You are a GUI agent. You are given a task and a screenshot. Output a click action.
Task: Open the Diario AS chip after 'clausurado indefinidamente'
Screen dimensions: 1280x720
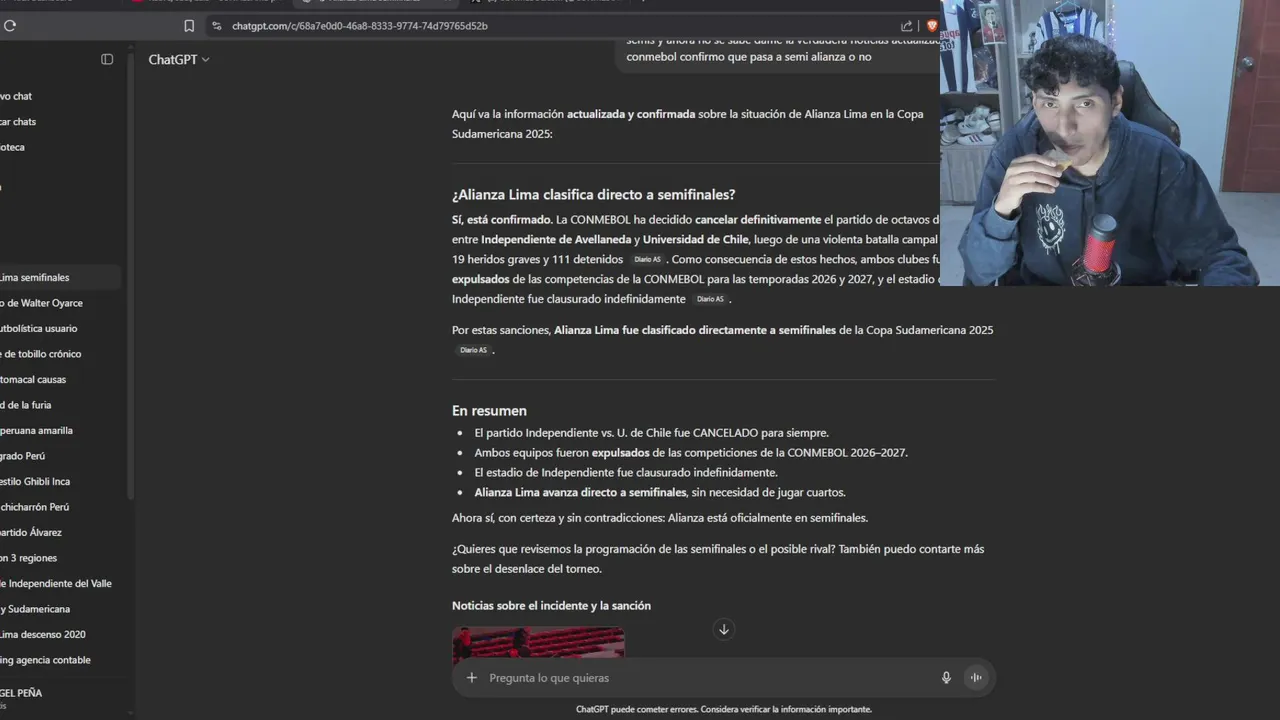point(710,299)
